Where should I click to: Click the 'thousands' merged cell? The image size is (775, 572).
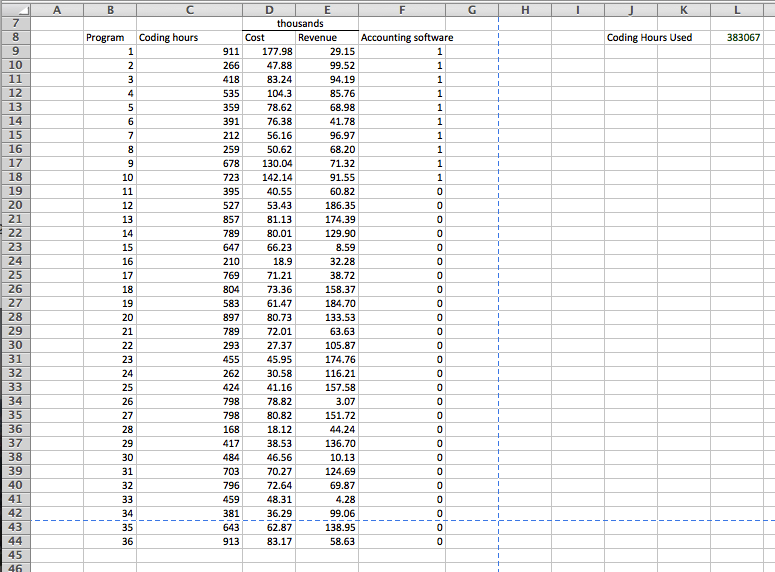tap(301, 23)
